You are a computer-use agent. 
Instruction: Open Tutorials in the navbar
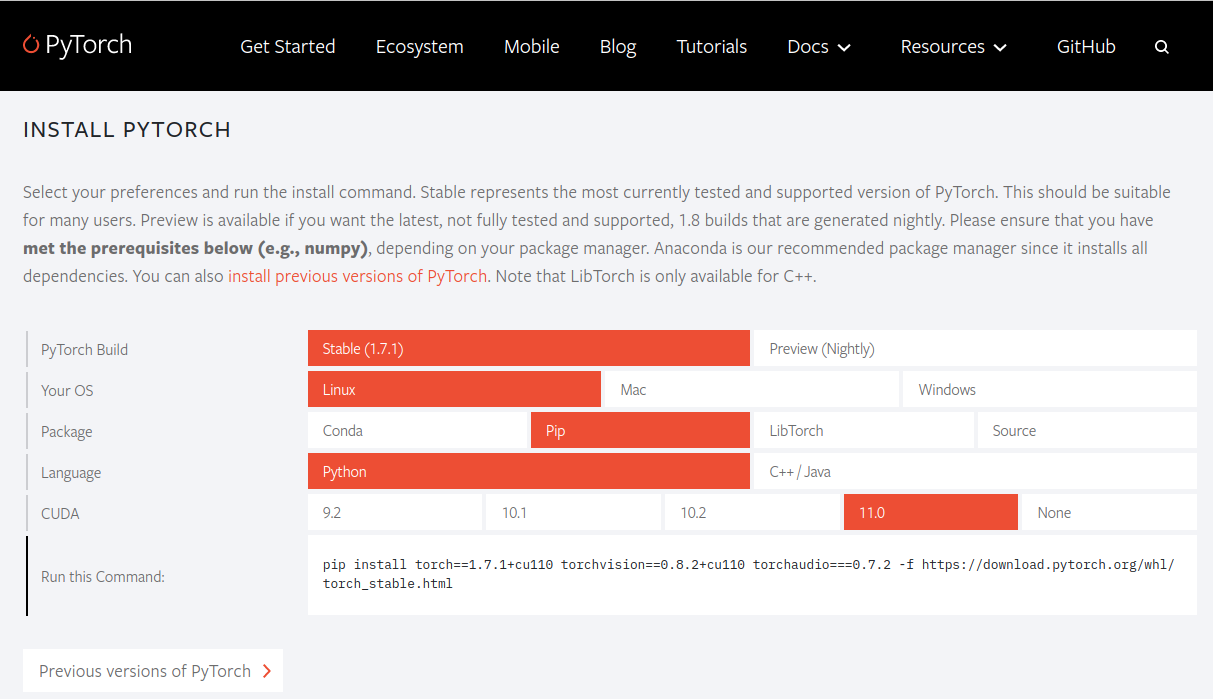[712, 46]
